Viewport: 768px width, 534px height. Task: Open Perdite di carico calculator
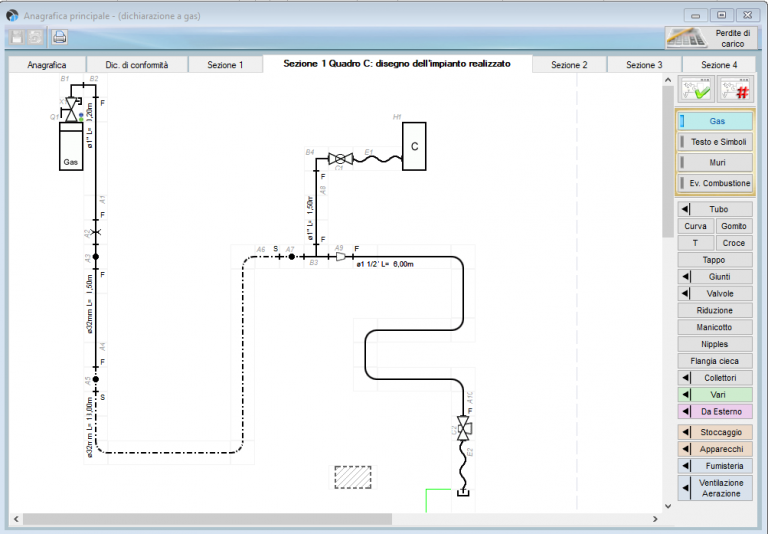713,38
